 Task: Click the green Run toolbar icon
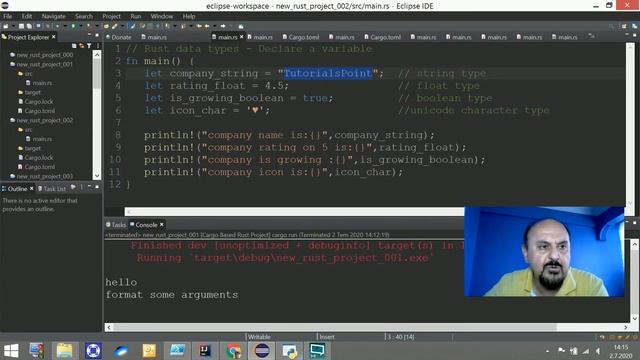coord(73,26)
